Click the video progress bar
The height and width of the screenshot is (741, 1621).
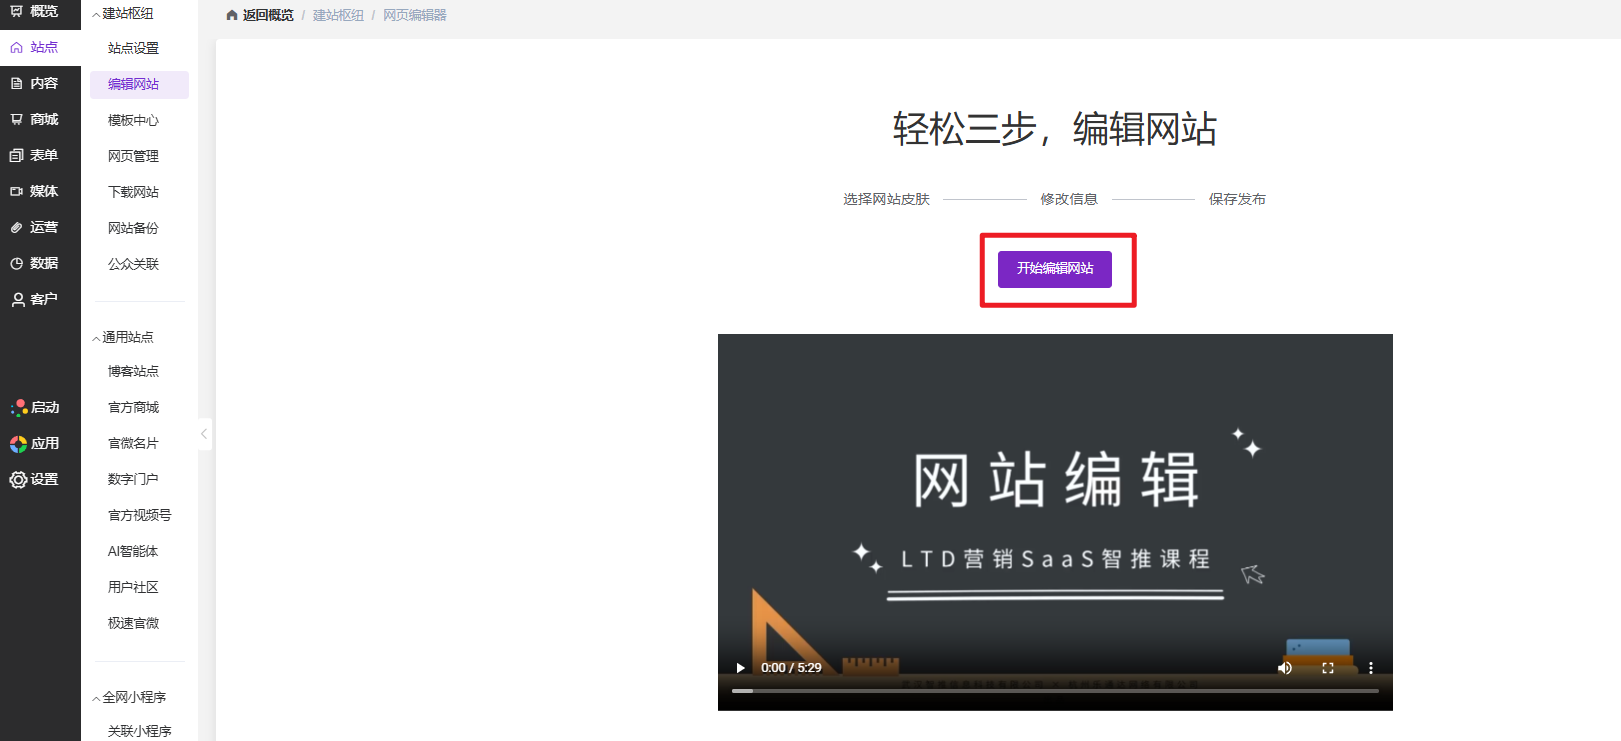[1055, 691]
